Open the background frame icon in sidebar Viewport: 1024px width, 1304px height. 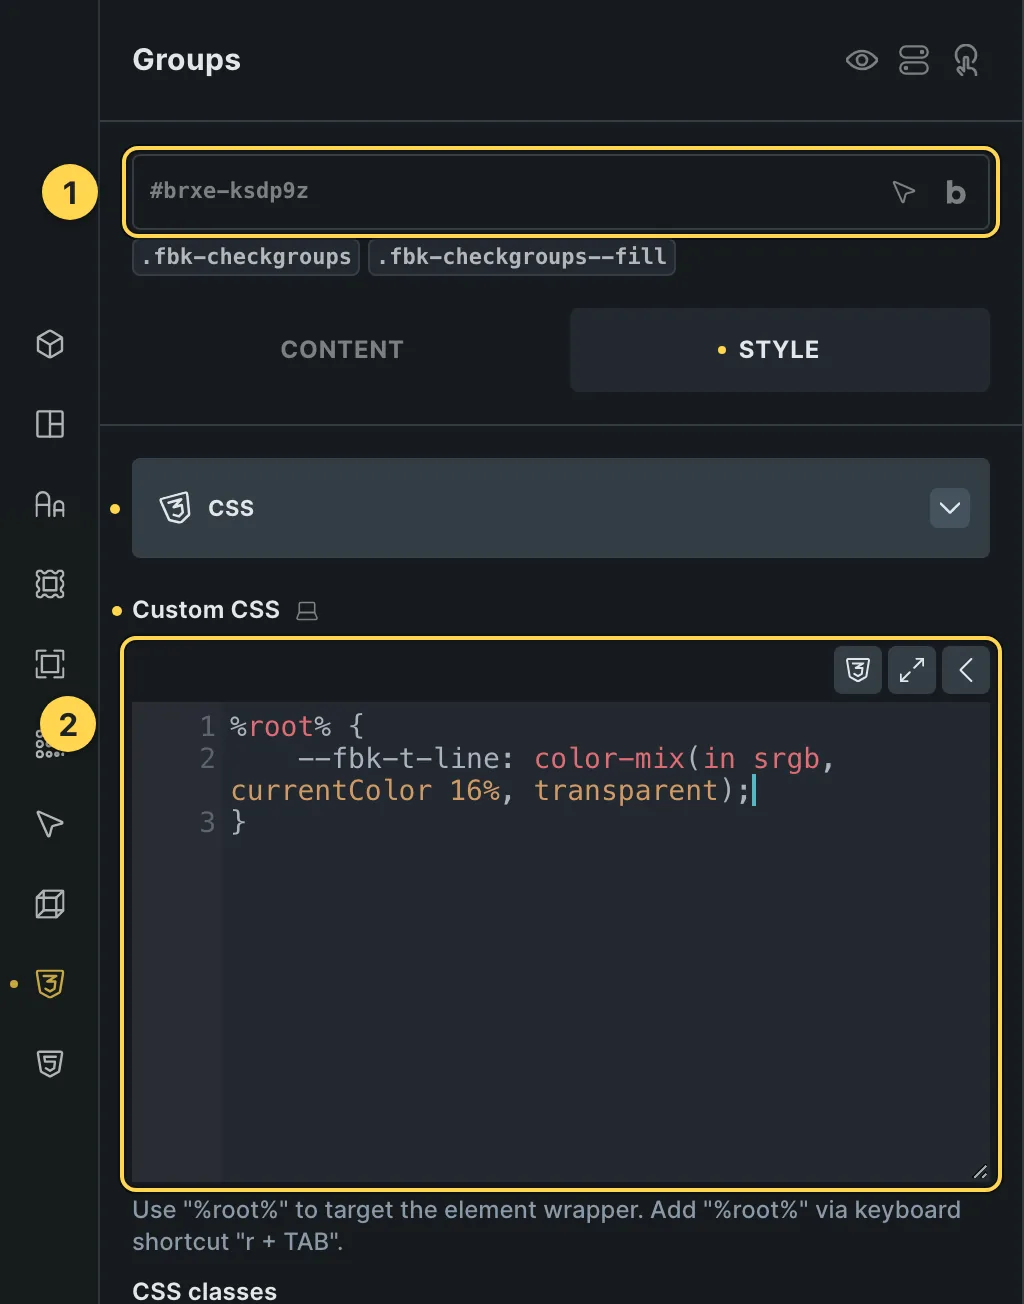(x=50, y=584)
